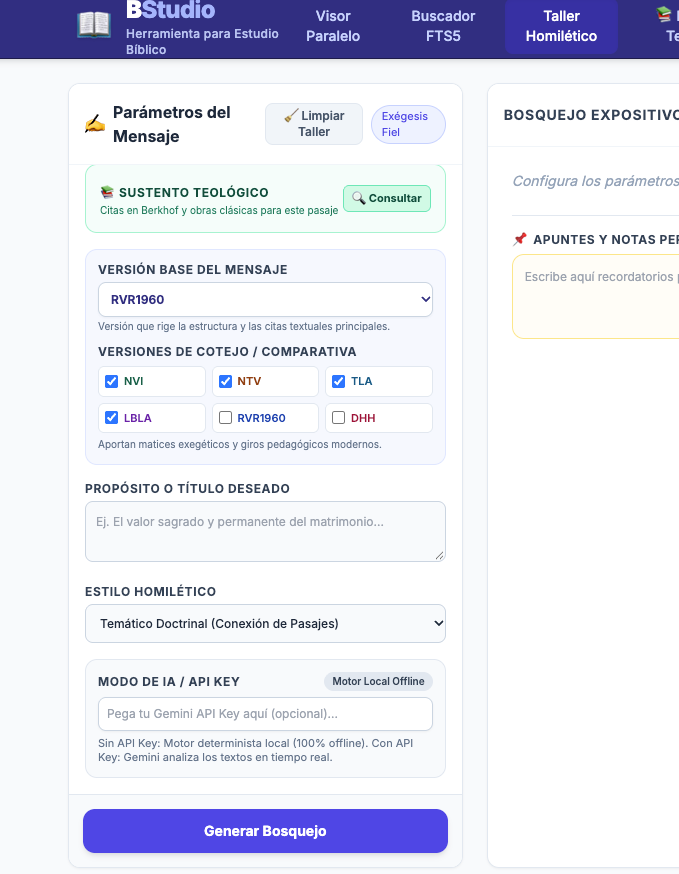Click the books icon in the top navigation

coord(663,14)
